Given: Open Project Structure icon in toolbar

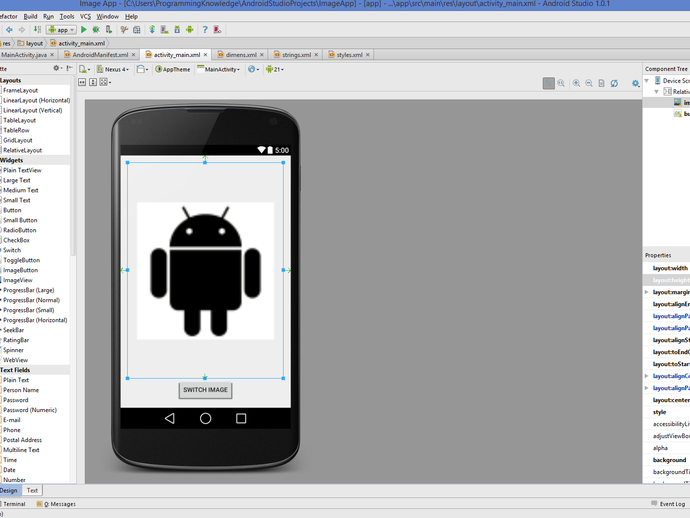Looking at the screenshot, I should coord(137,29).
